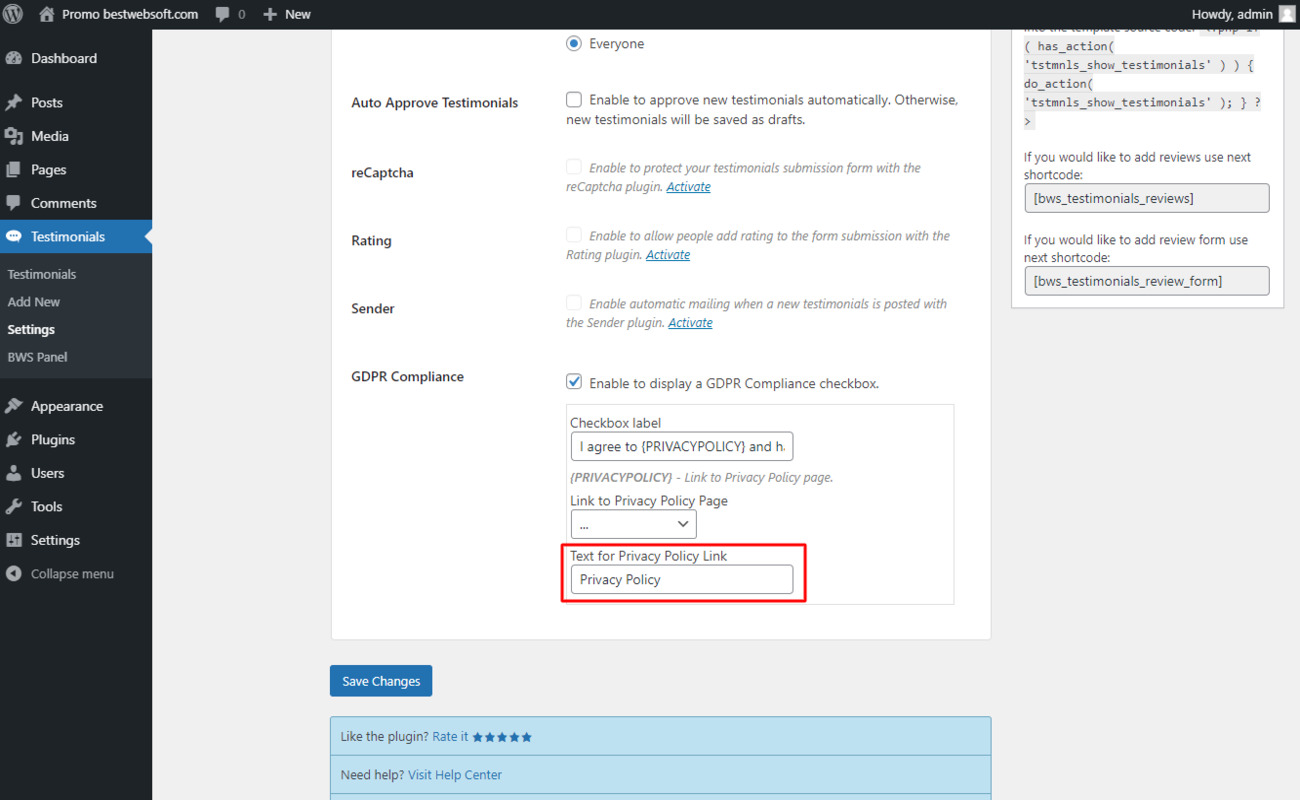Click the home icon for Promo bestwebsoft.com
Viewport: 1300px width, 800px height.
pos(46,14)
